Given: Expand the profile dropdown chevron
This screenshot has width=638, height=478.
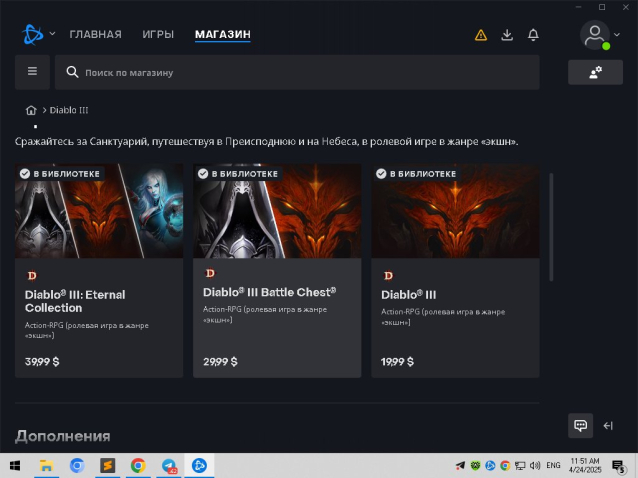Looking at the screenshot, I should click(617, 35).
